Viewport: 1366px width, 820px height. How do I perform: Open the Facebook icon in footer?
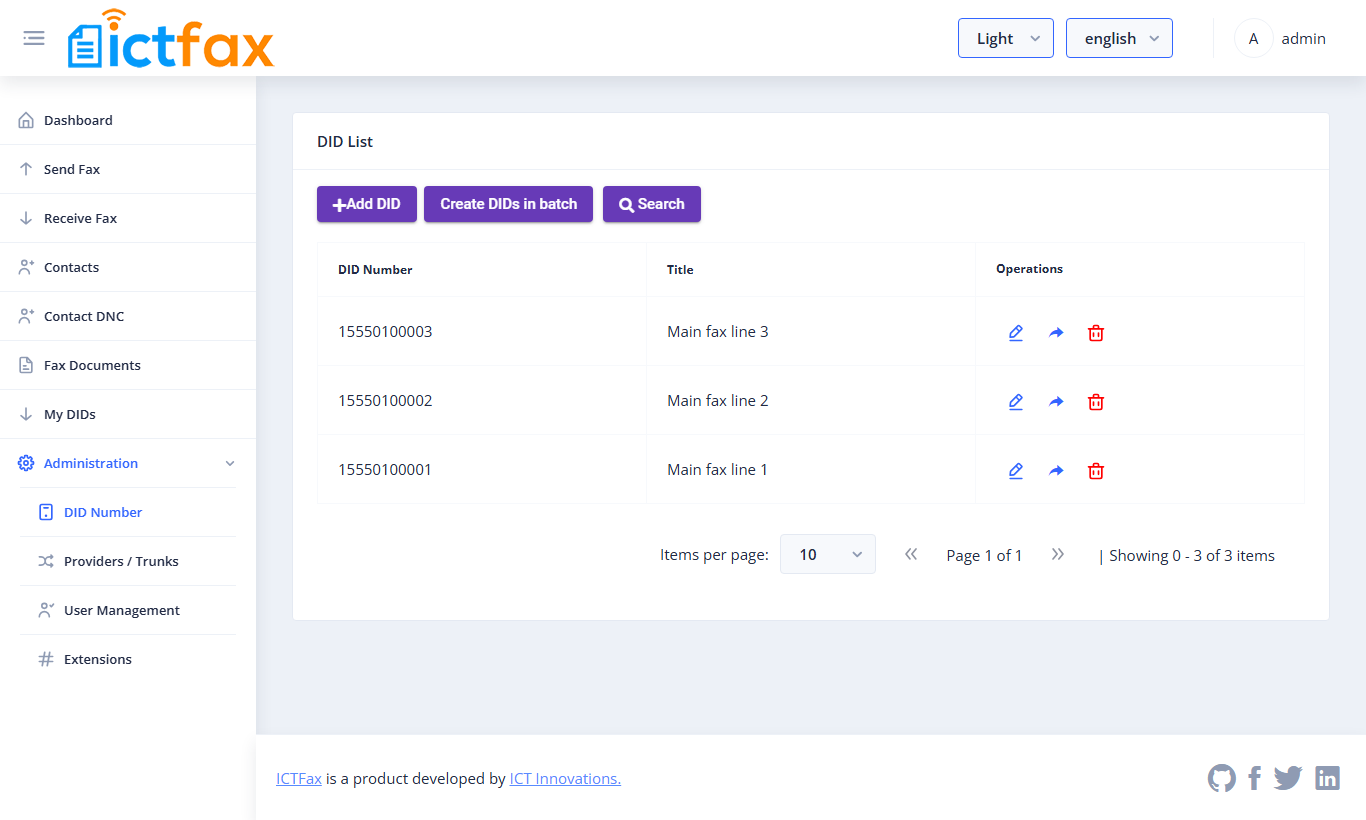point(1255,778)
